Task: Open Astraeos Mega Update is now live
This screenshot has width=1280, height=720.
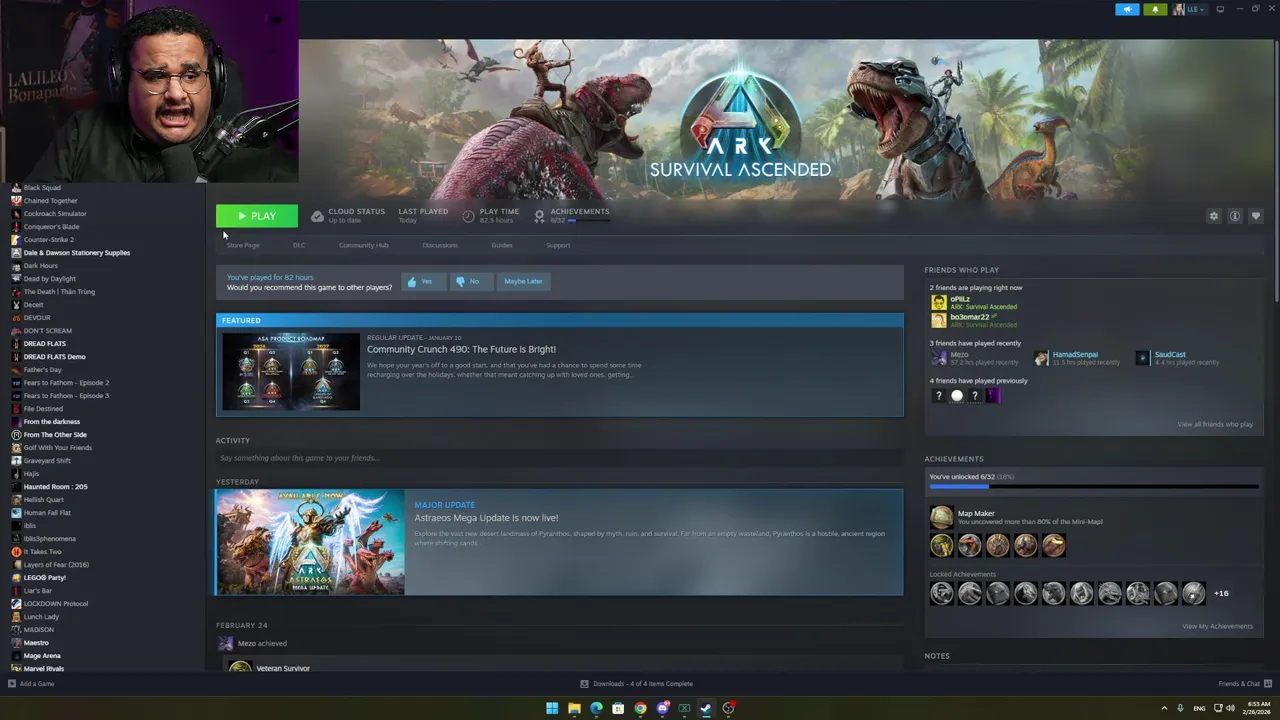Action: click(486, 518)
